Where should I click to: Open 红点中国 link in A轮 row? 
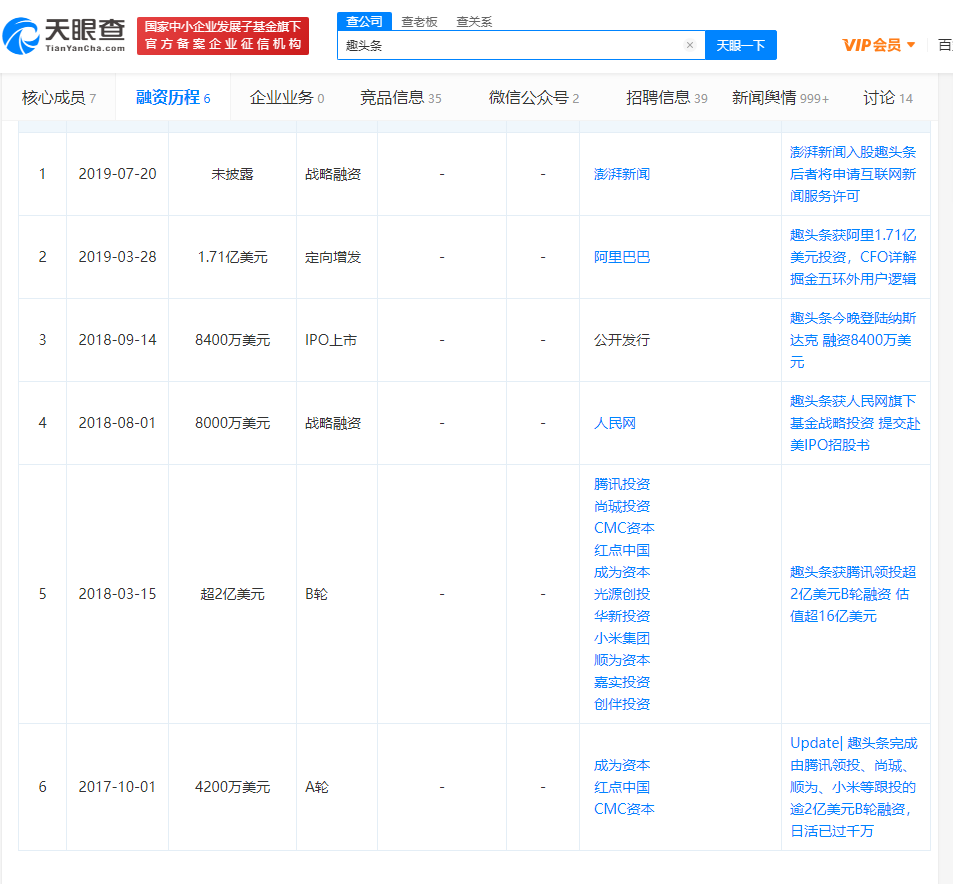click(622, 787)
